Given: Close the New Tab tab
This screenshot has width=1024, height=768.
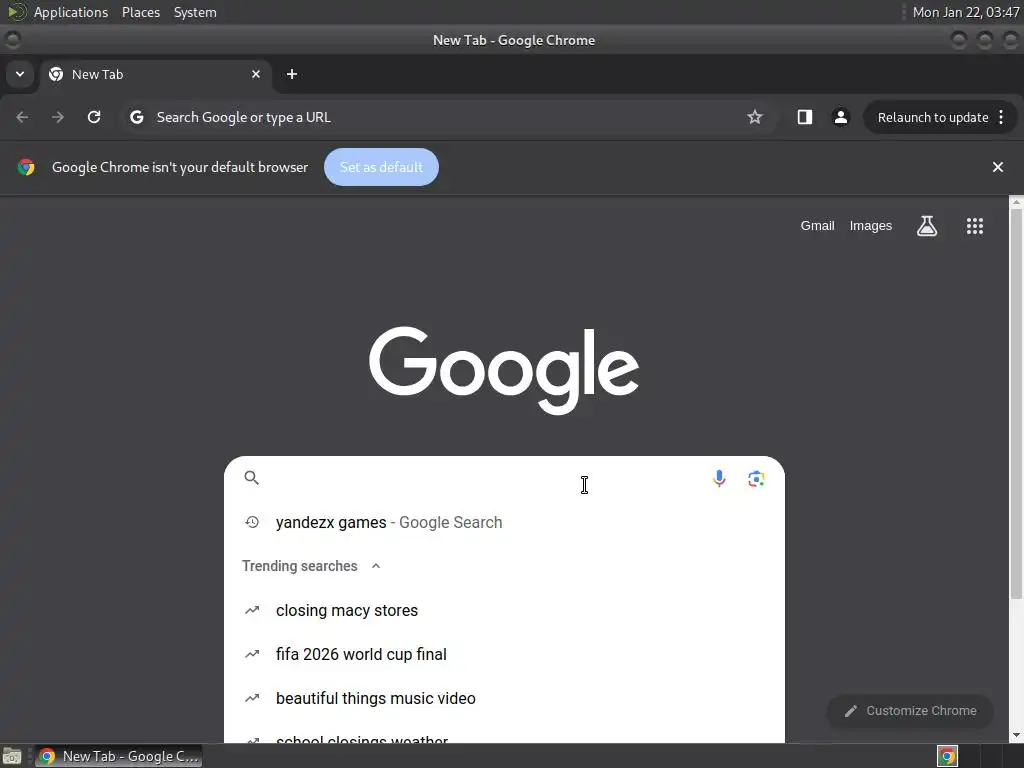Looking at the screenshot, I should [x=256, y=74].
